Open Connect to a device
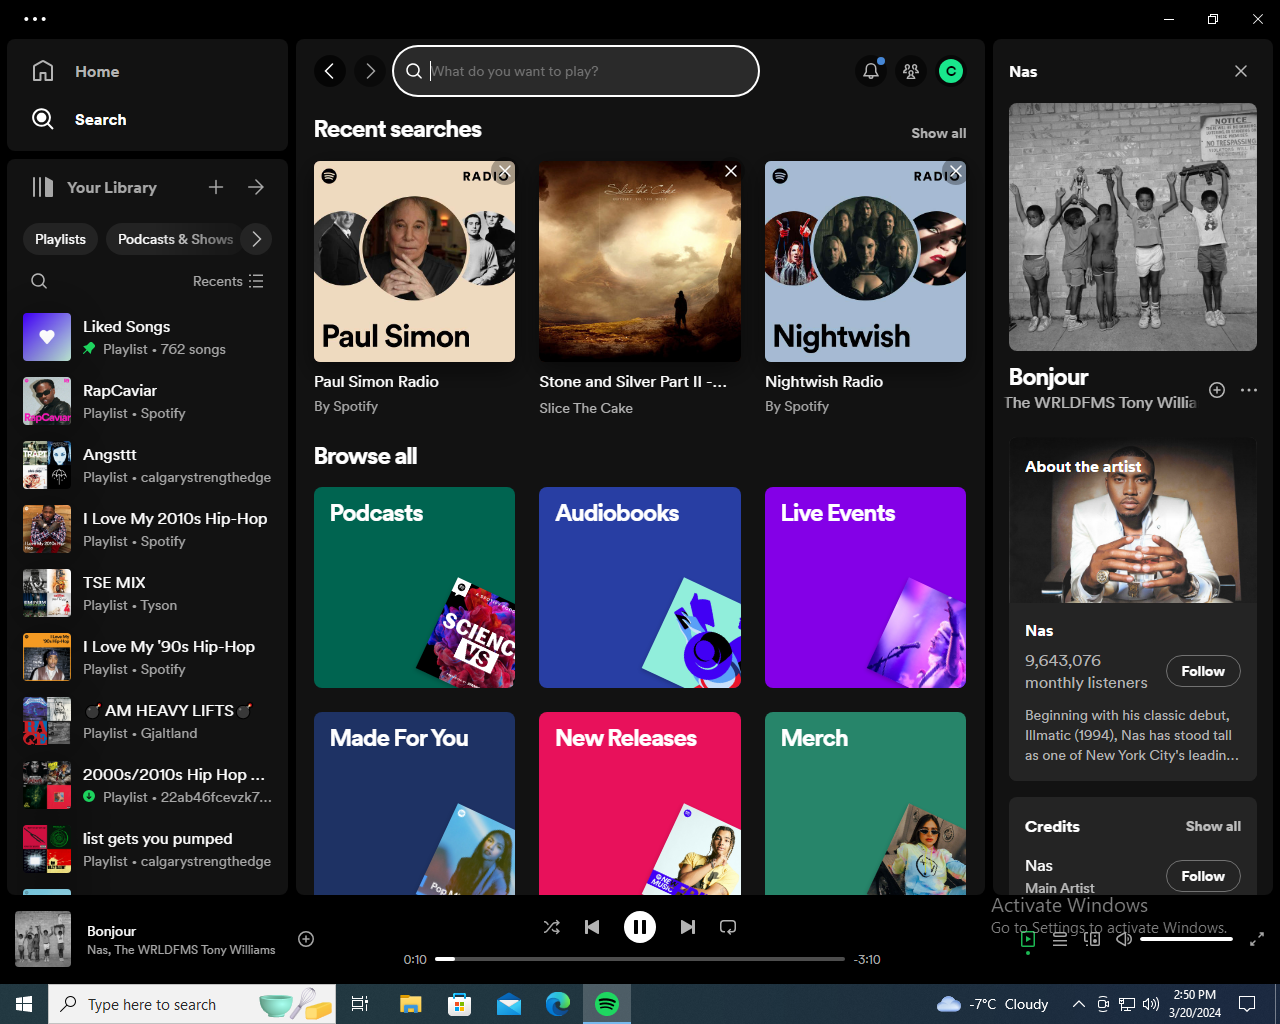Screen dimensions: 1280x1024 [1092, 939]
